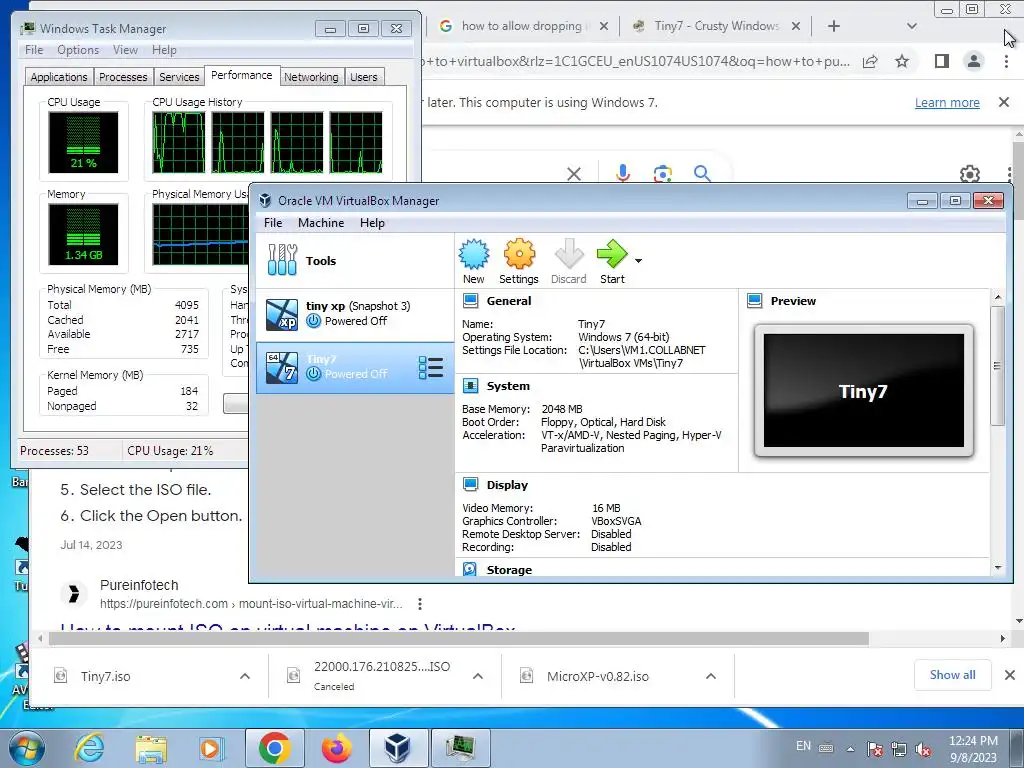Click the System section chip icon
This screenshot has width=1024, height=768.
coord(470,386)
